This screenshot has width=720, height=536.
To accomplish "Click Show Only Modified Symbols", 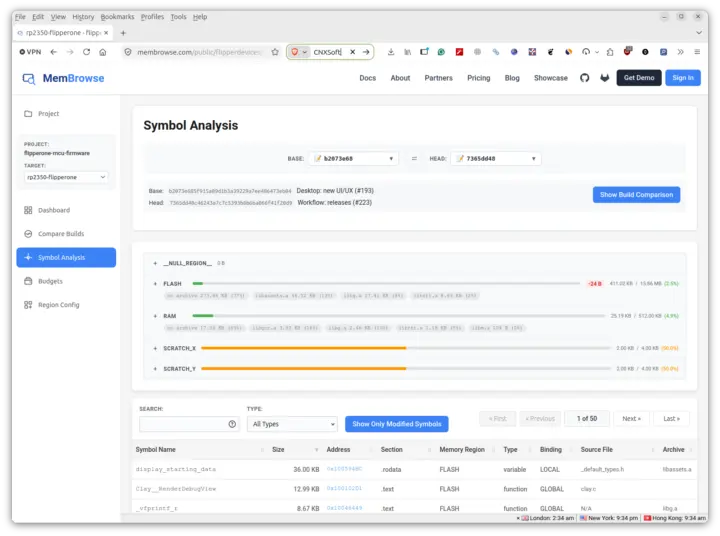I will [397, 424].
